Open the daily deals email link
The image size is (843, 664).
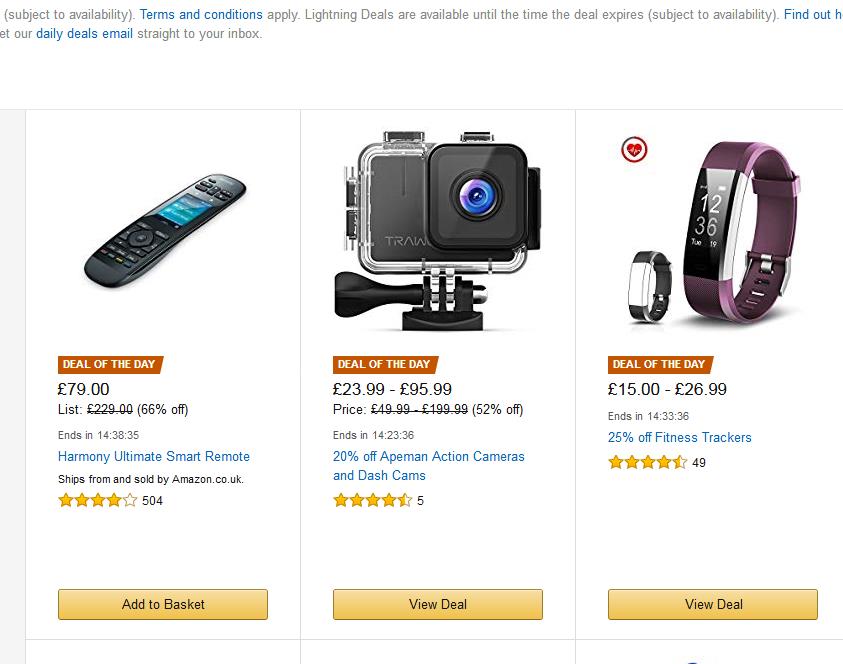point(84,34)
